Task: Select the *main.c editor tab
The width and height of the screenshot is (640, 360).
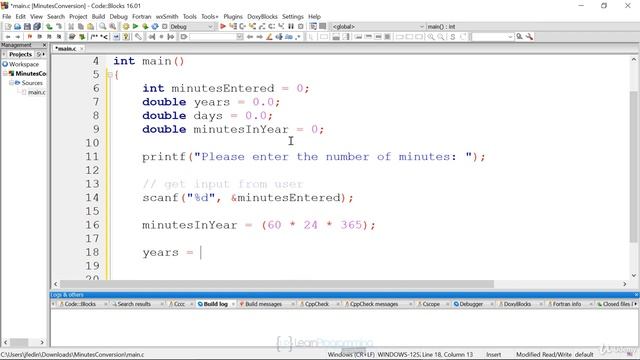Action: [66, 49]
